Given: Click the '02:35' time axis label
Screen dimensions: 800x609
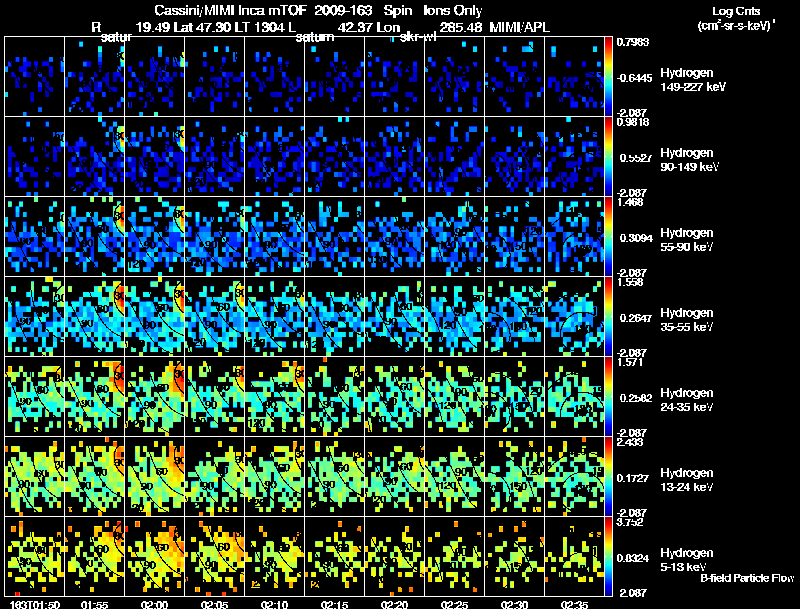Looking at the screenshot, I should pos(574,604).
